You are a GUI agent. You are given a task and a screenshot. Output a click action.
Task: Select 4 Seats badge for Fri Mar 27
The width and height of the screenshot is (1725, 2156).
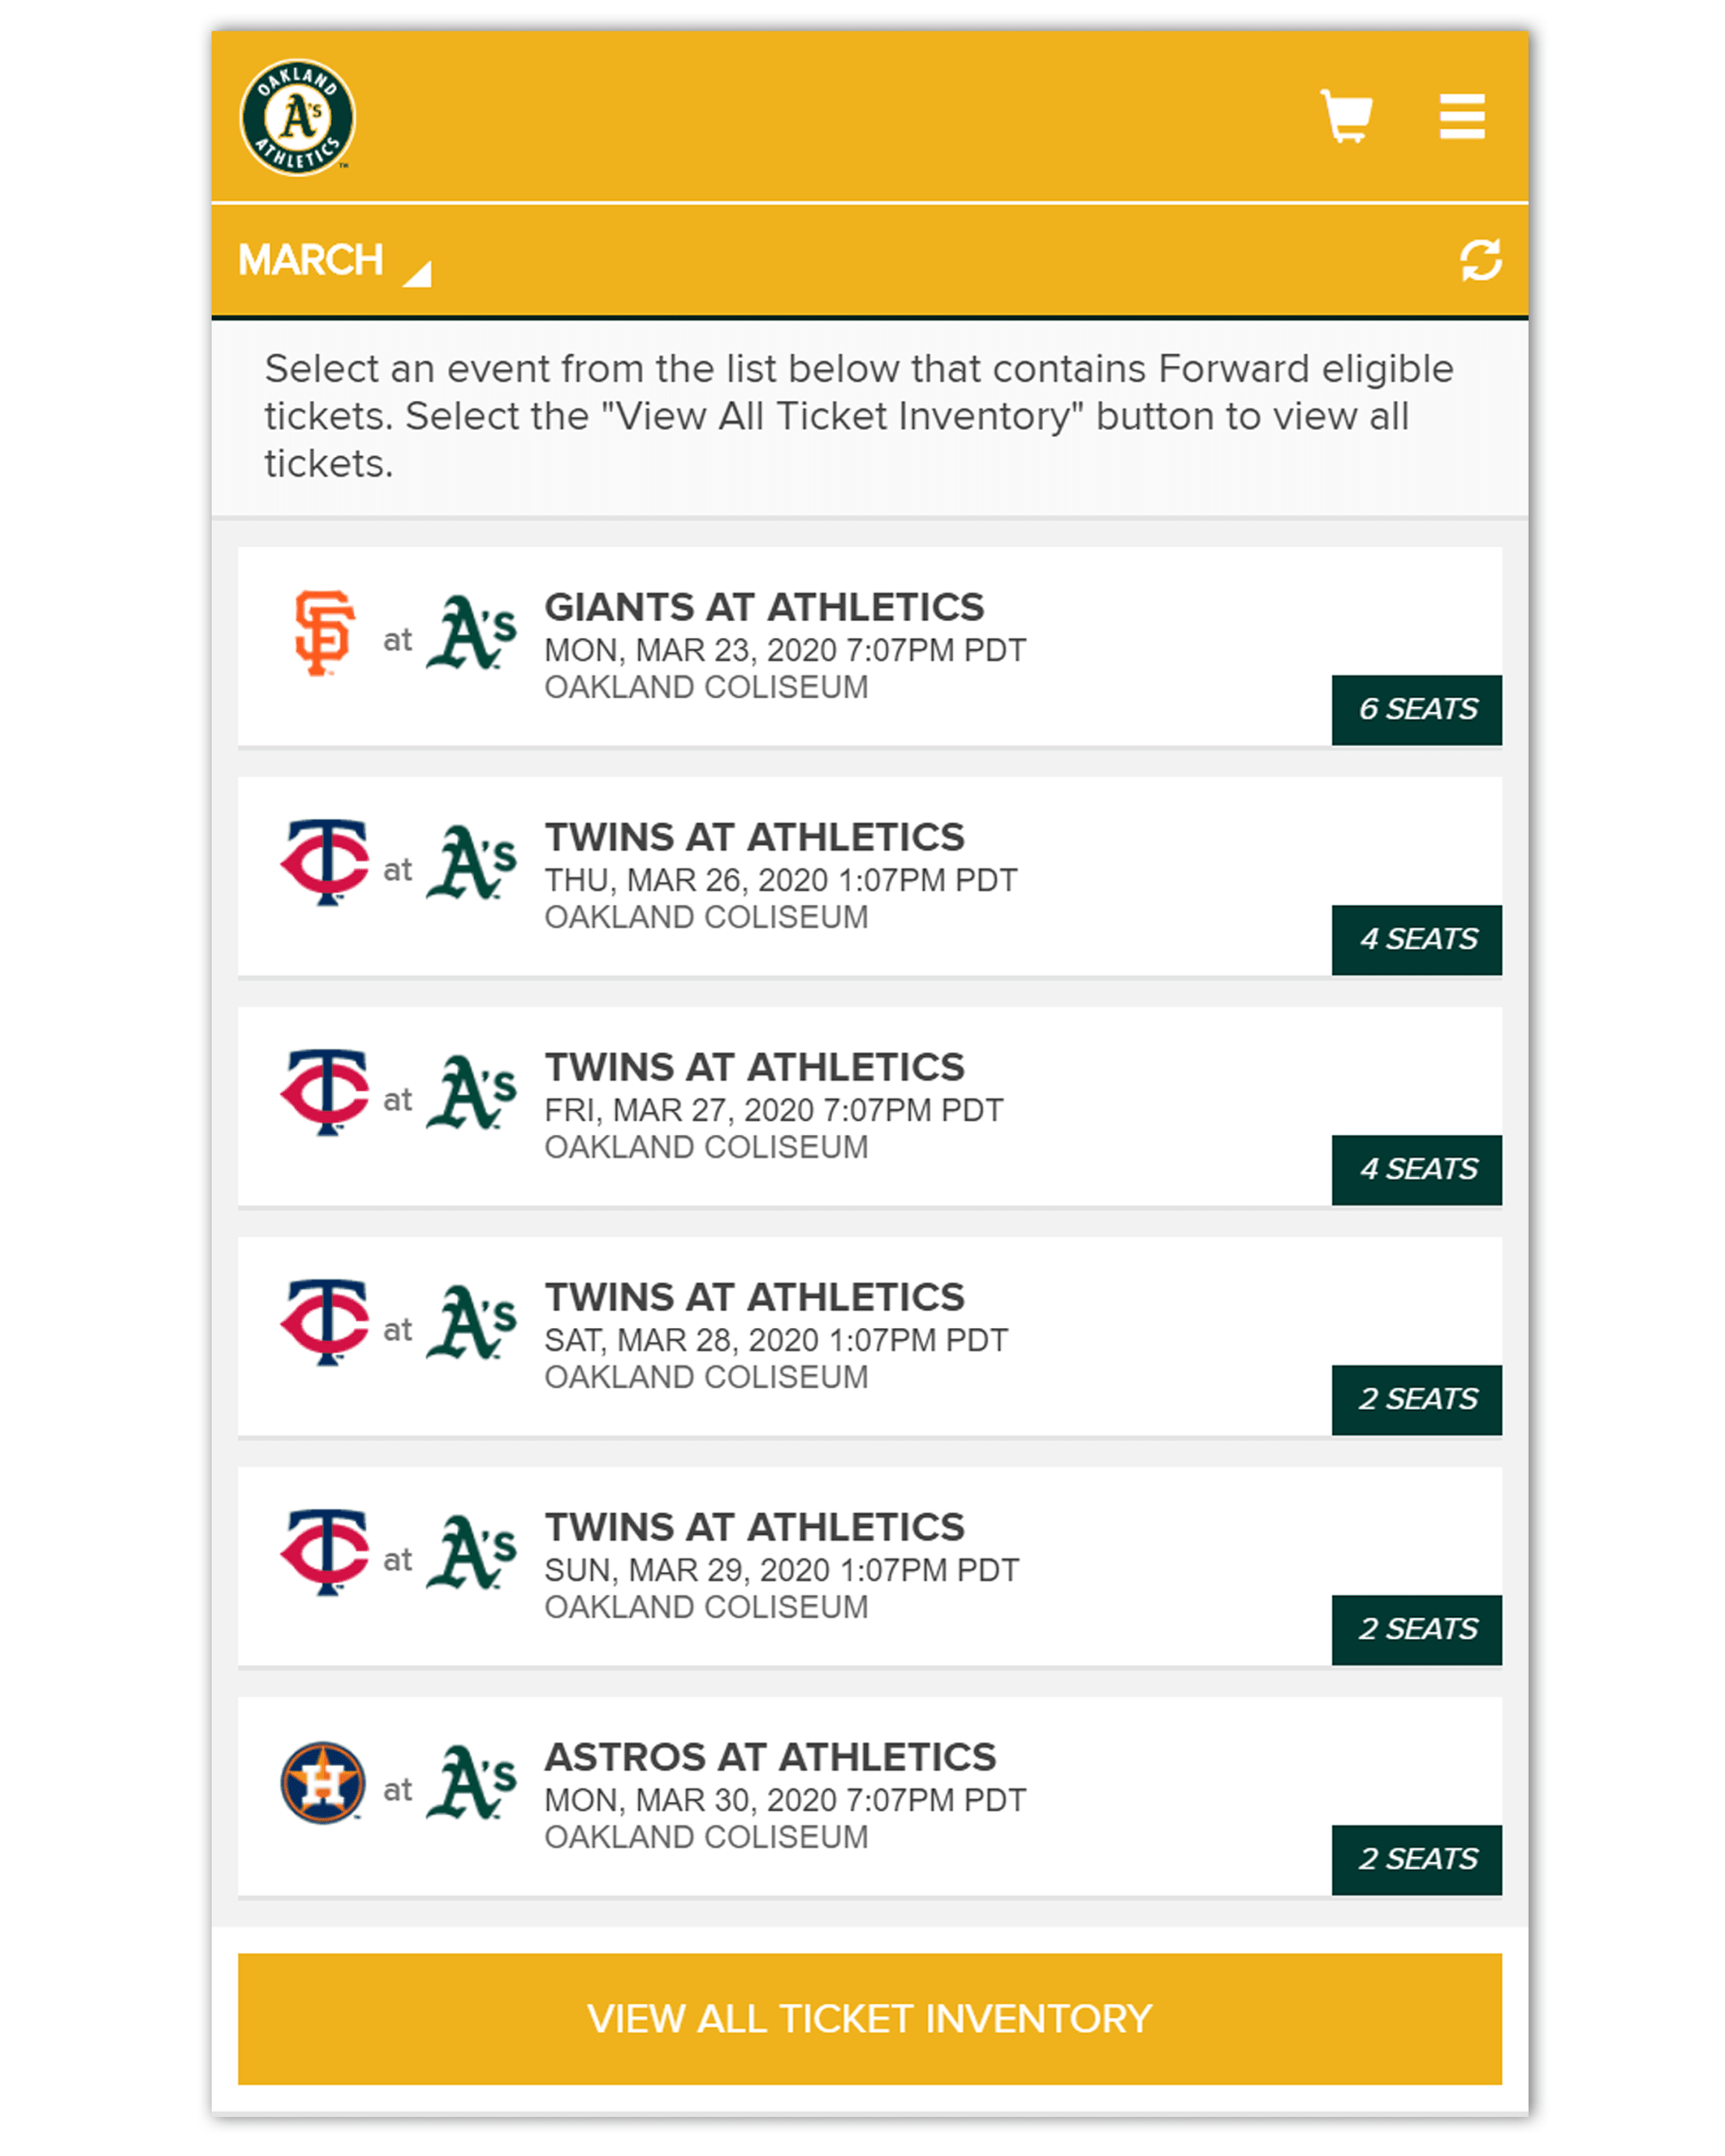click(1416, 1169)
